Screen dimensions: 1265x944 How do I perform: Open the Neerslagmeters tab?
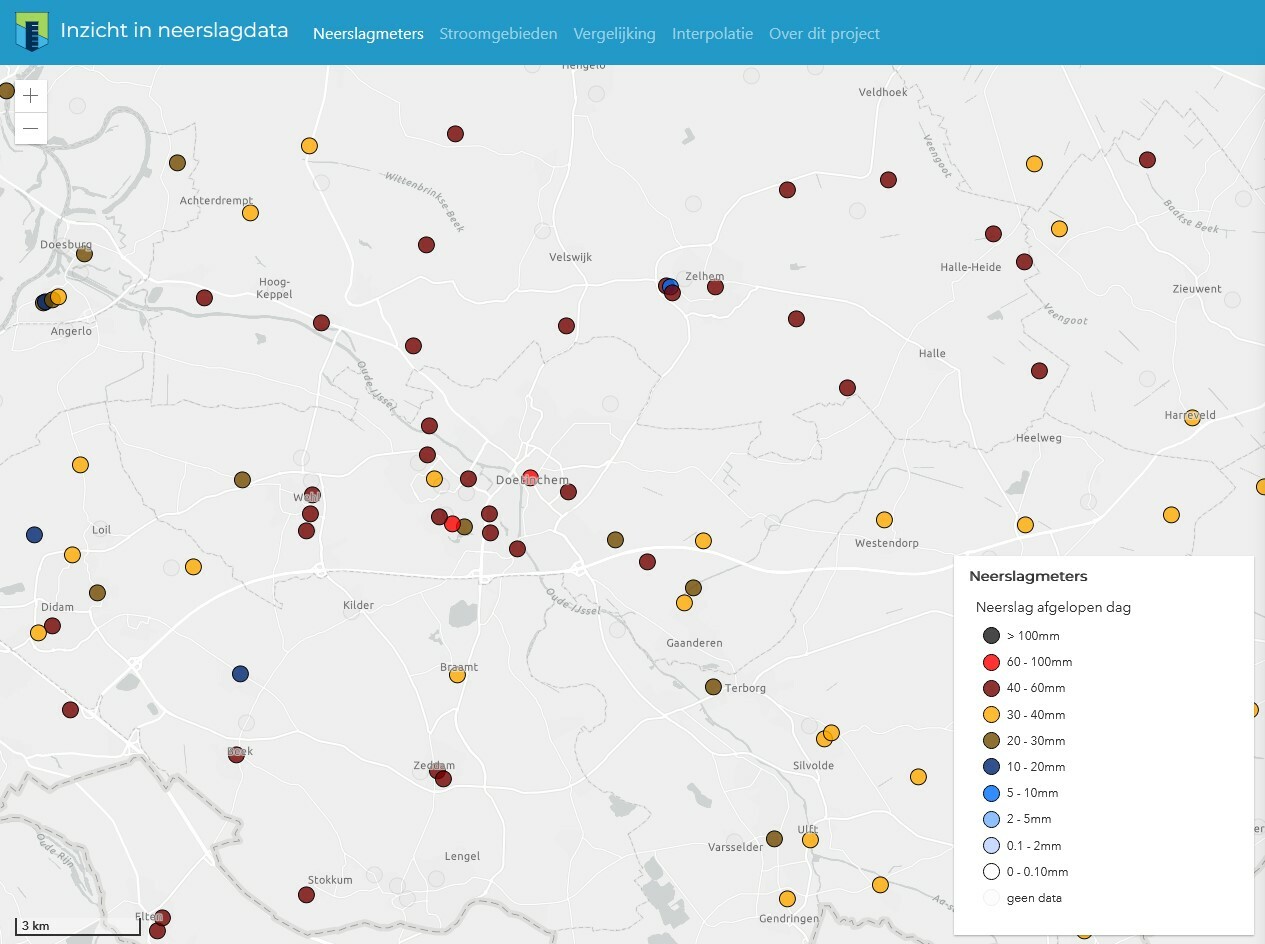[x=368, y=34]
